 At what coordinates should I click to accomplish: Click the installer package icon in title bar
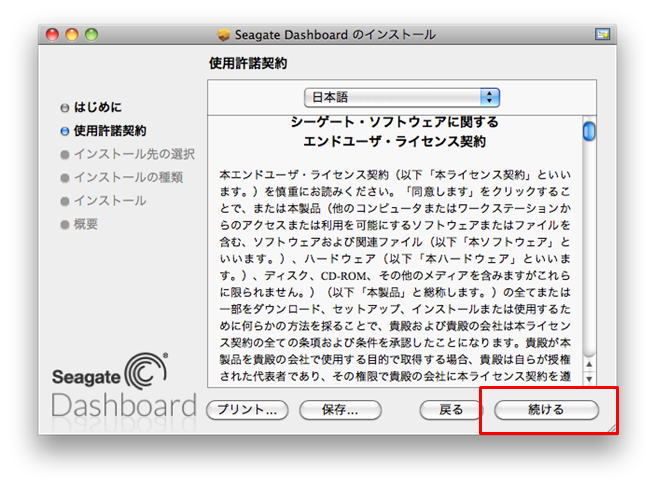point(224,35)
